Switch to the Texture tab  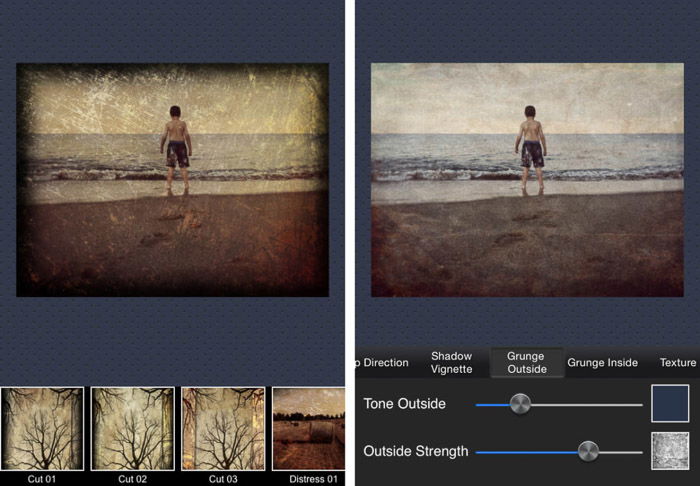678,362
